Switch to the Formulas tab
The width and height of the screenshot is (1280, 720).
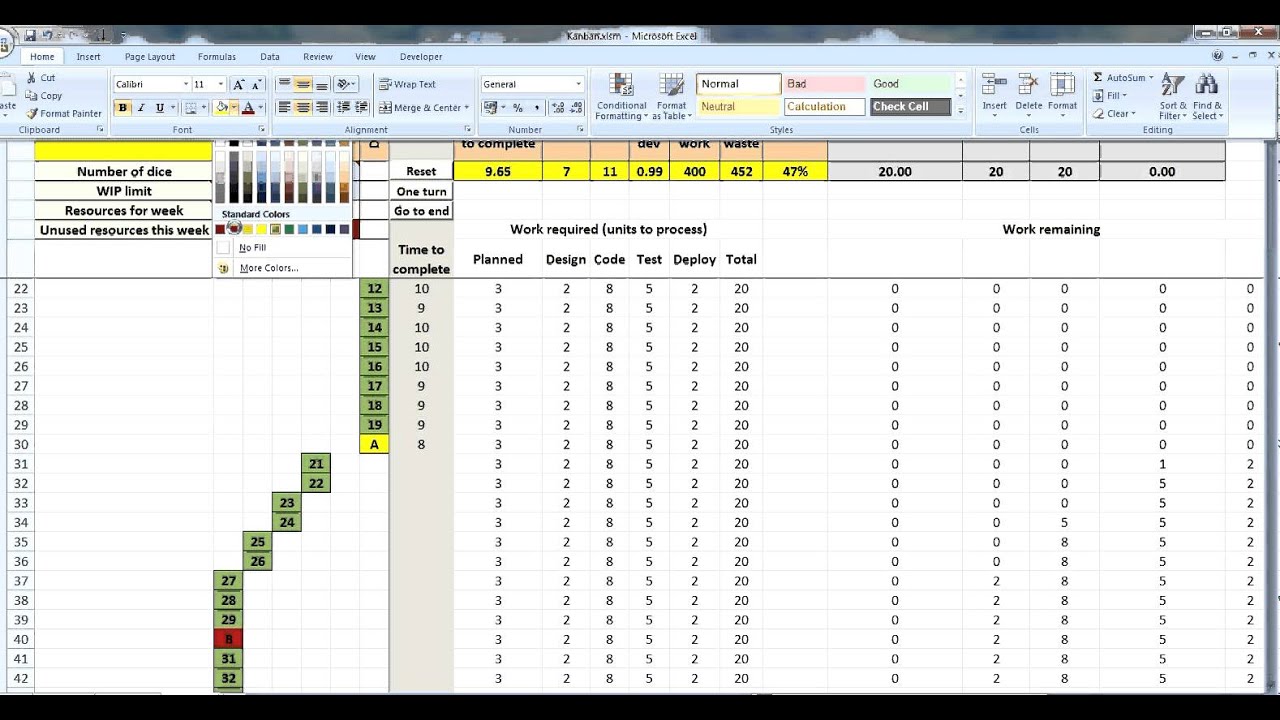[x=217, y=57]
